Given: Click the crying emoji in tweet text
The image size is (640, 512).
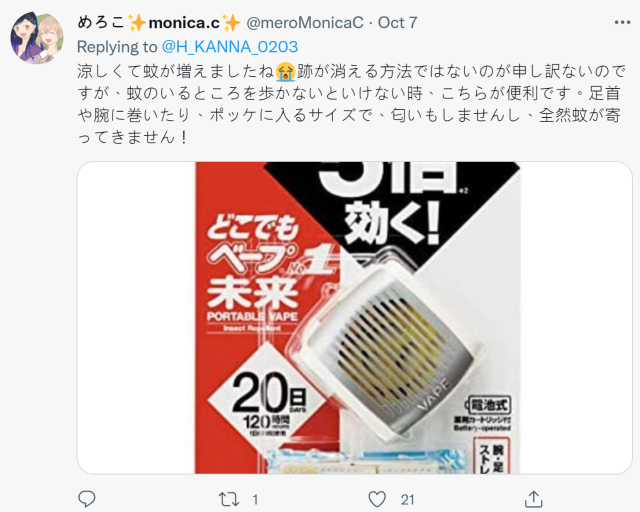Looking at the screenshot, I should (286, 71).
